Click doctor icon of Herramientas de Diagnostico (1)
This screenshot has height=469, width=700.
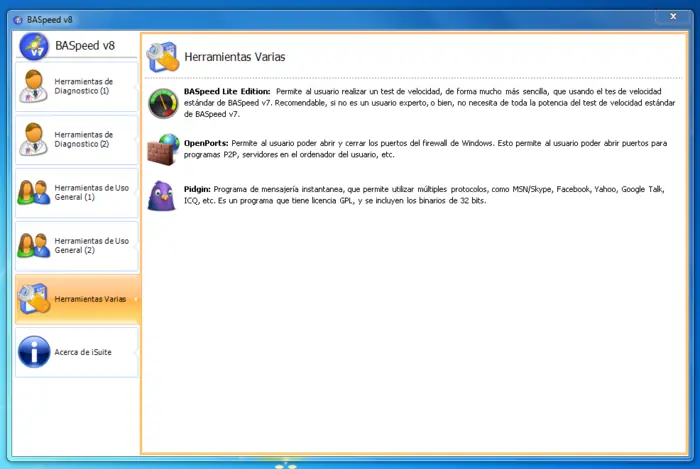tap(33, 86)
